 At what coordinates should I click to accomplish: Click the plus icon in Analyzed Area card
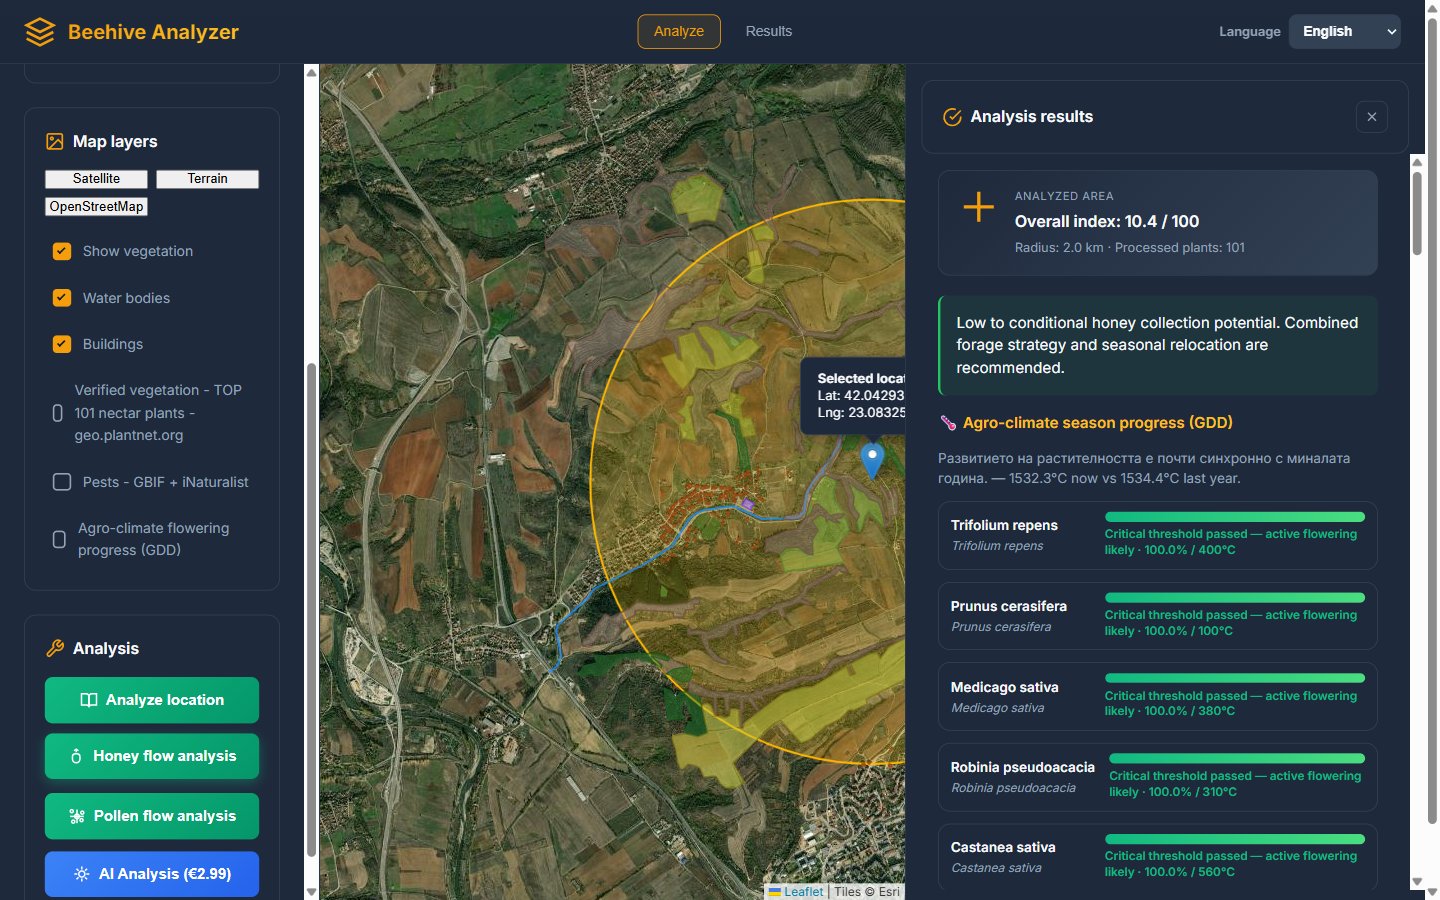(978, 207)
